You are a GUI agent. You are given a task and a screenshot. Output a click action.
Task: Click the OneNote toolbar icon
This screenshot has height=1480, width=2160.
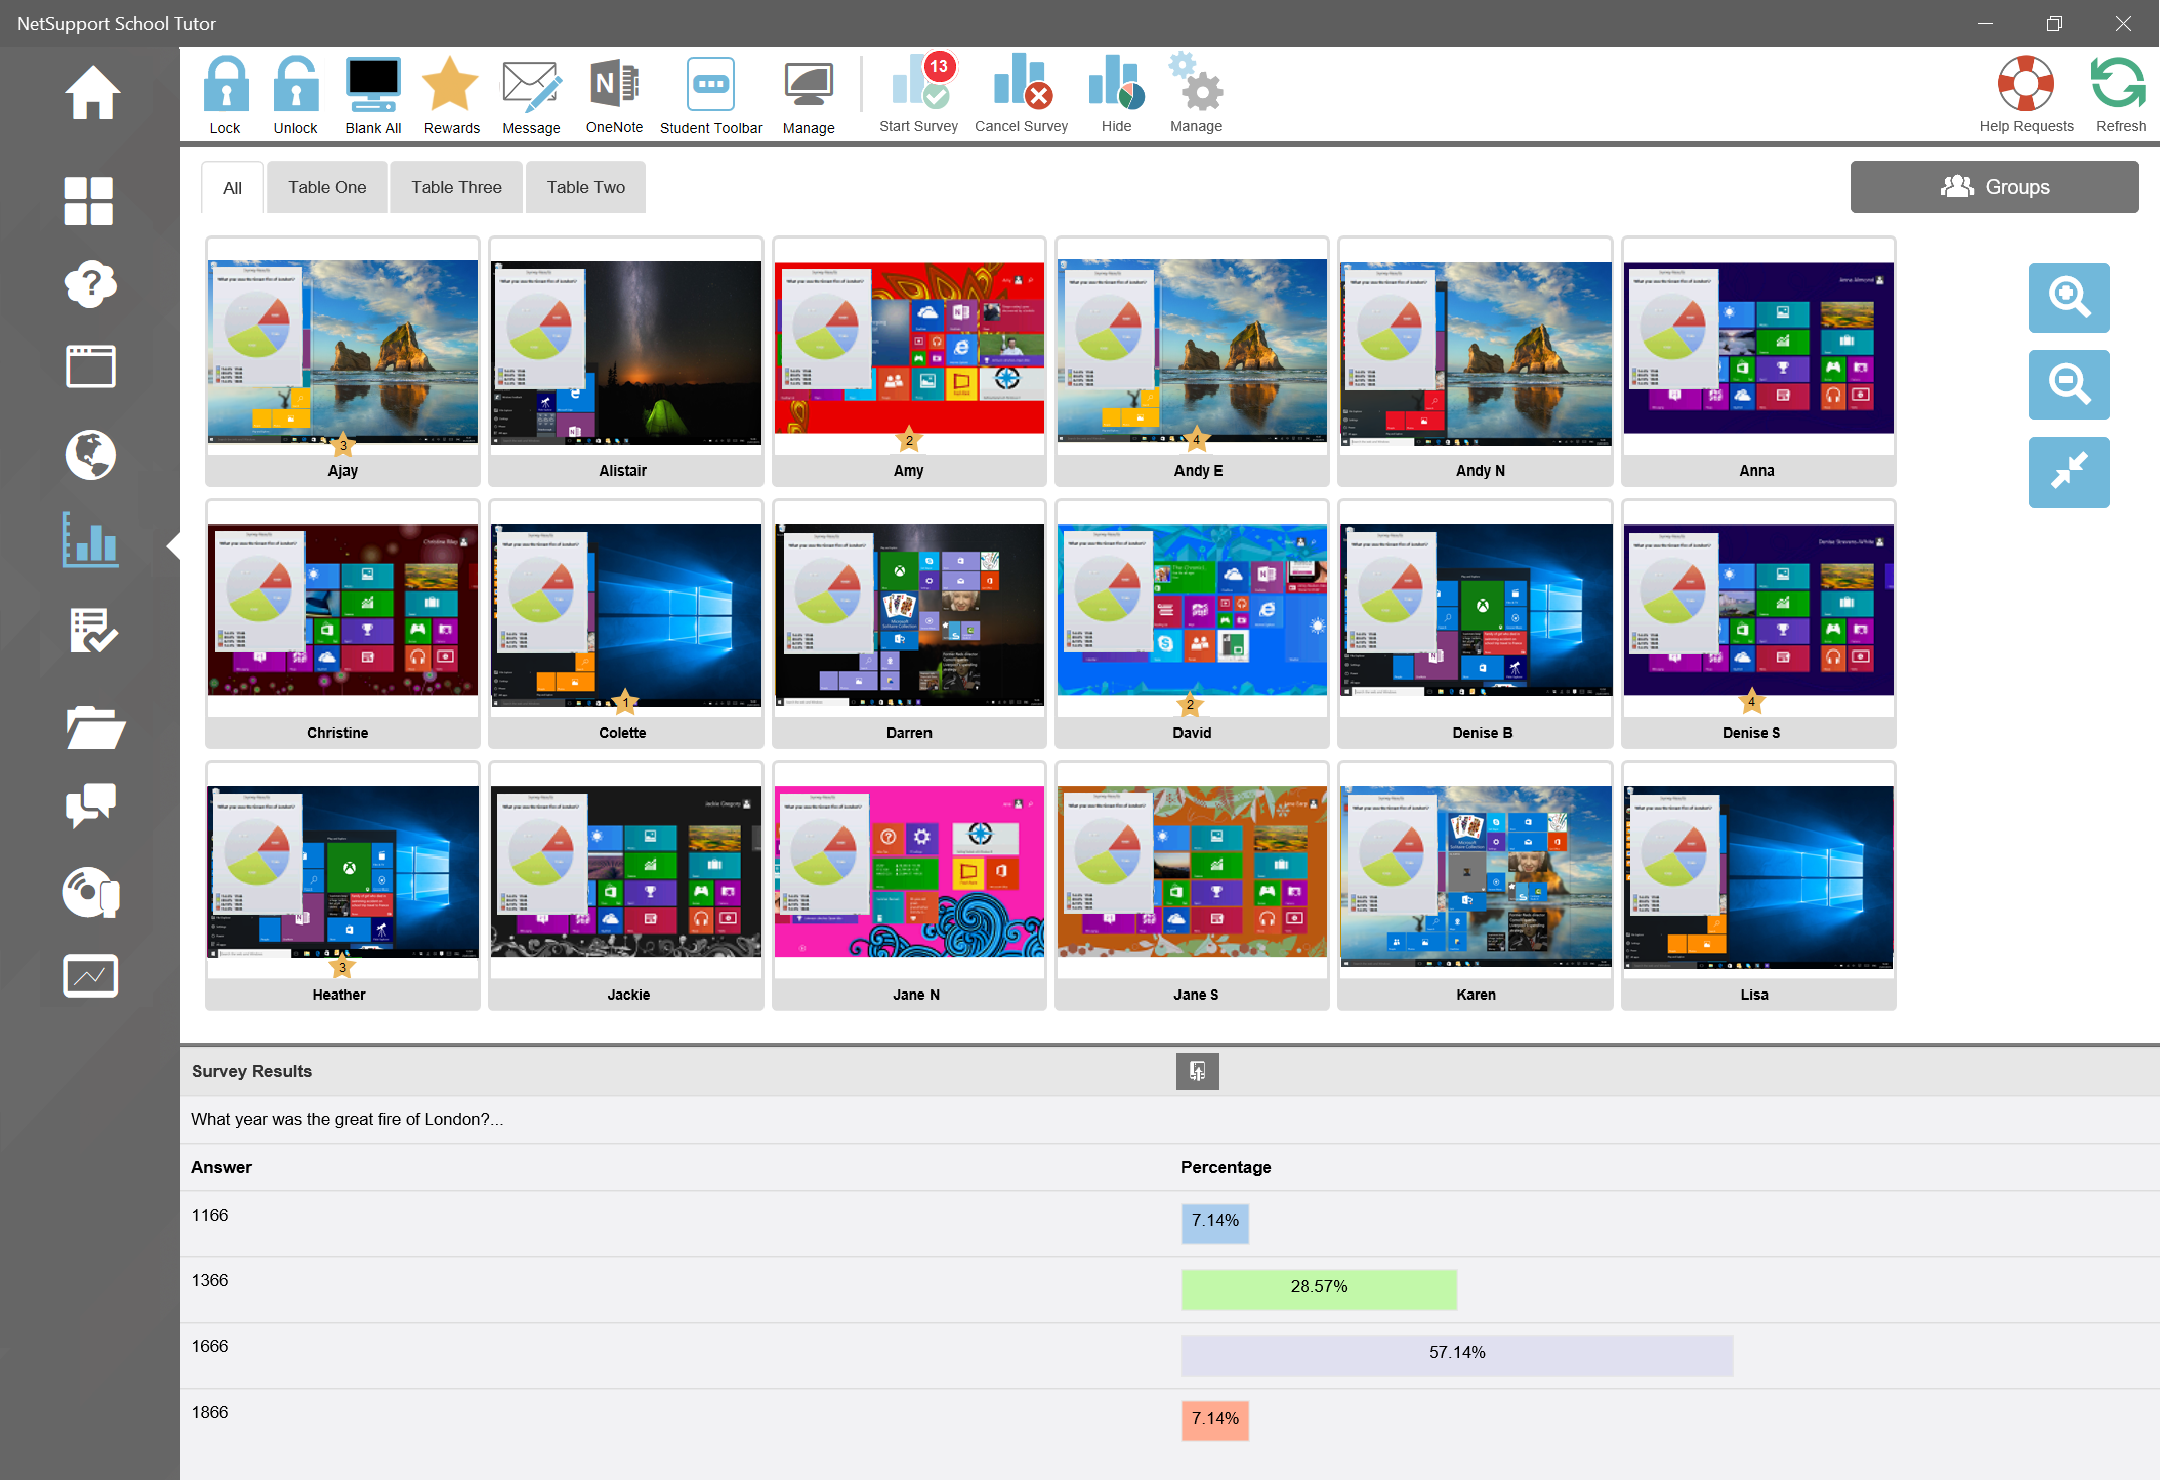614,86
